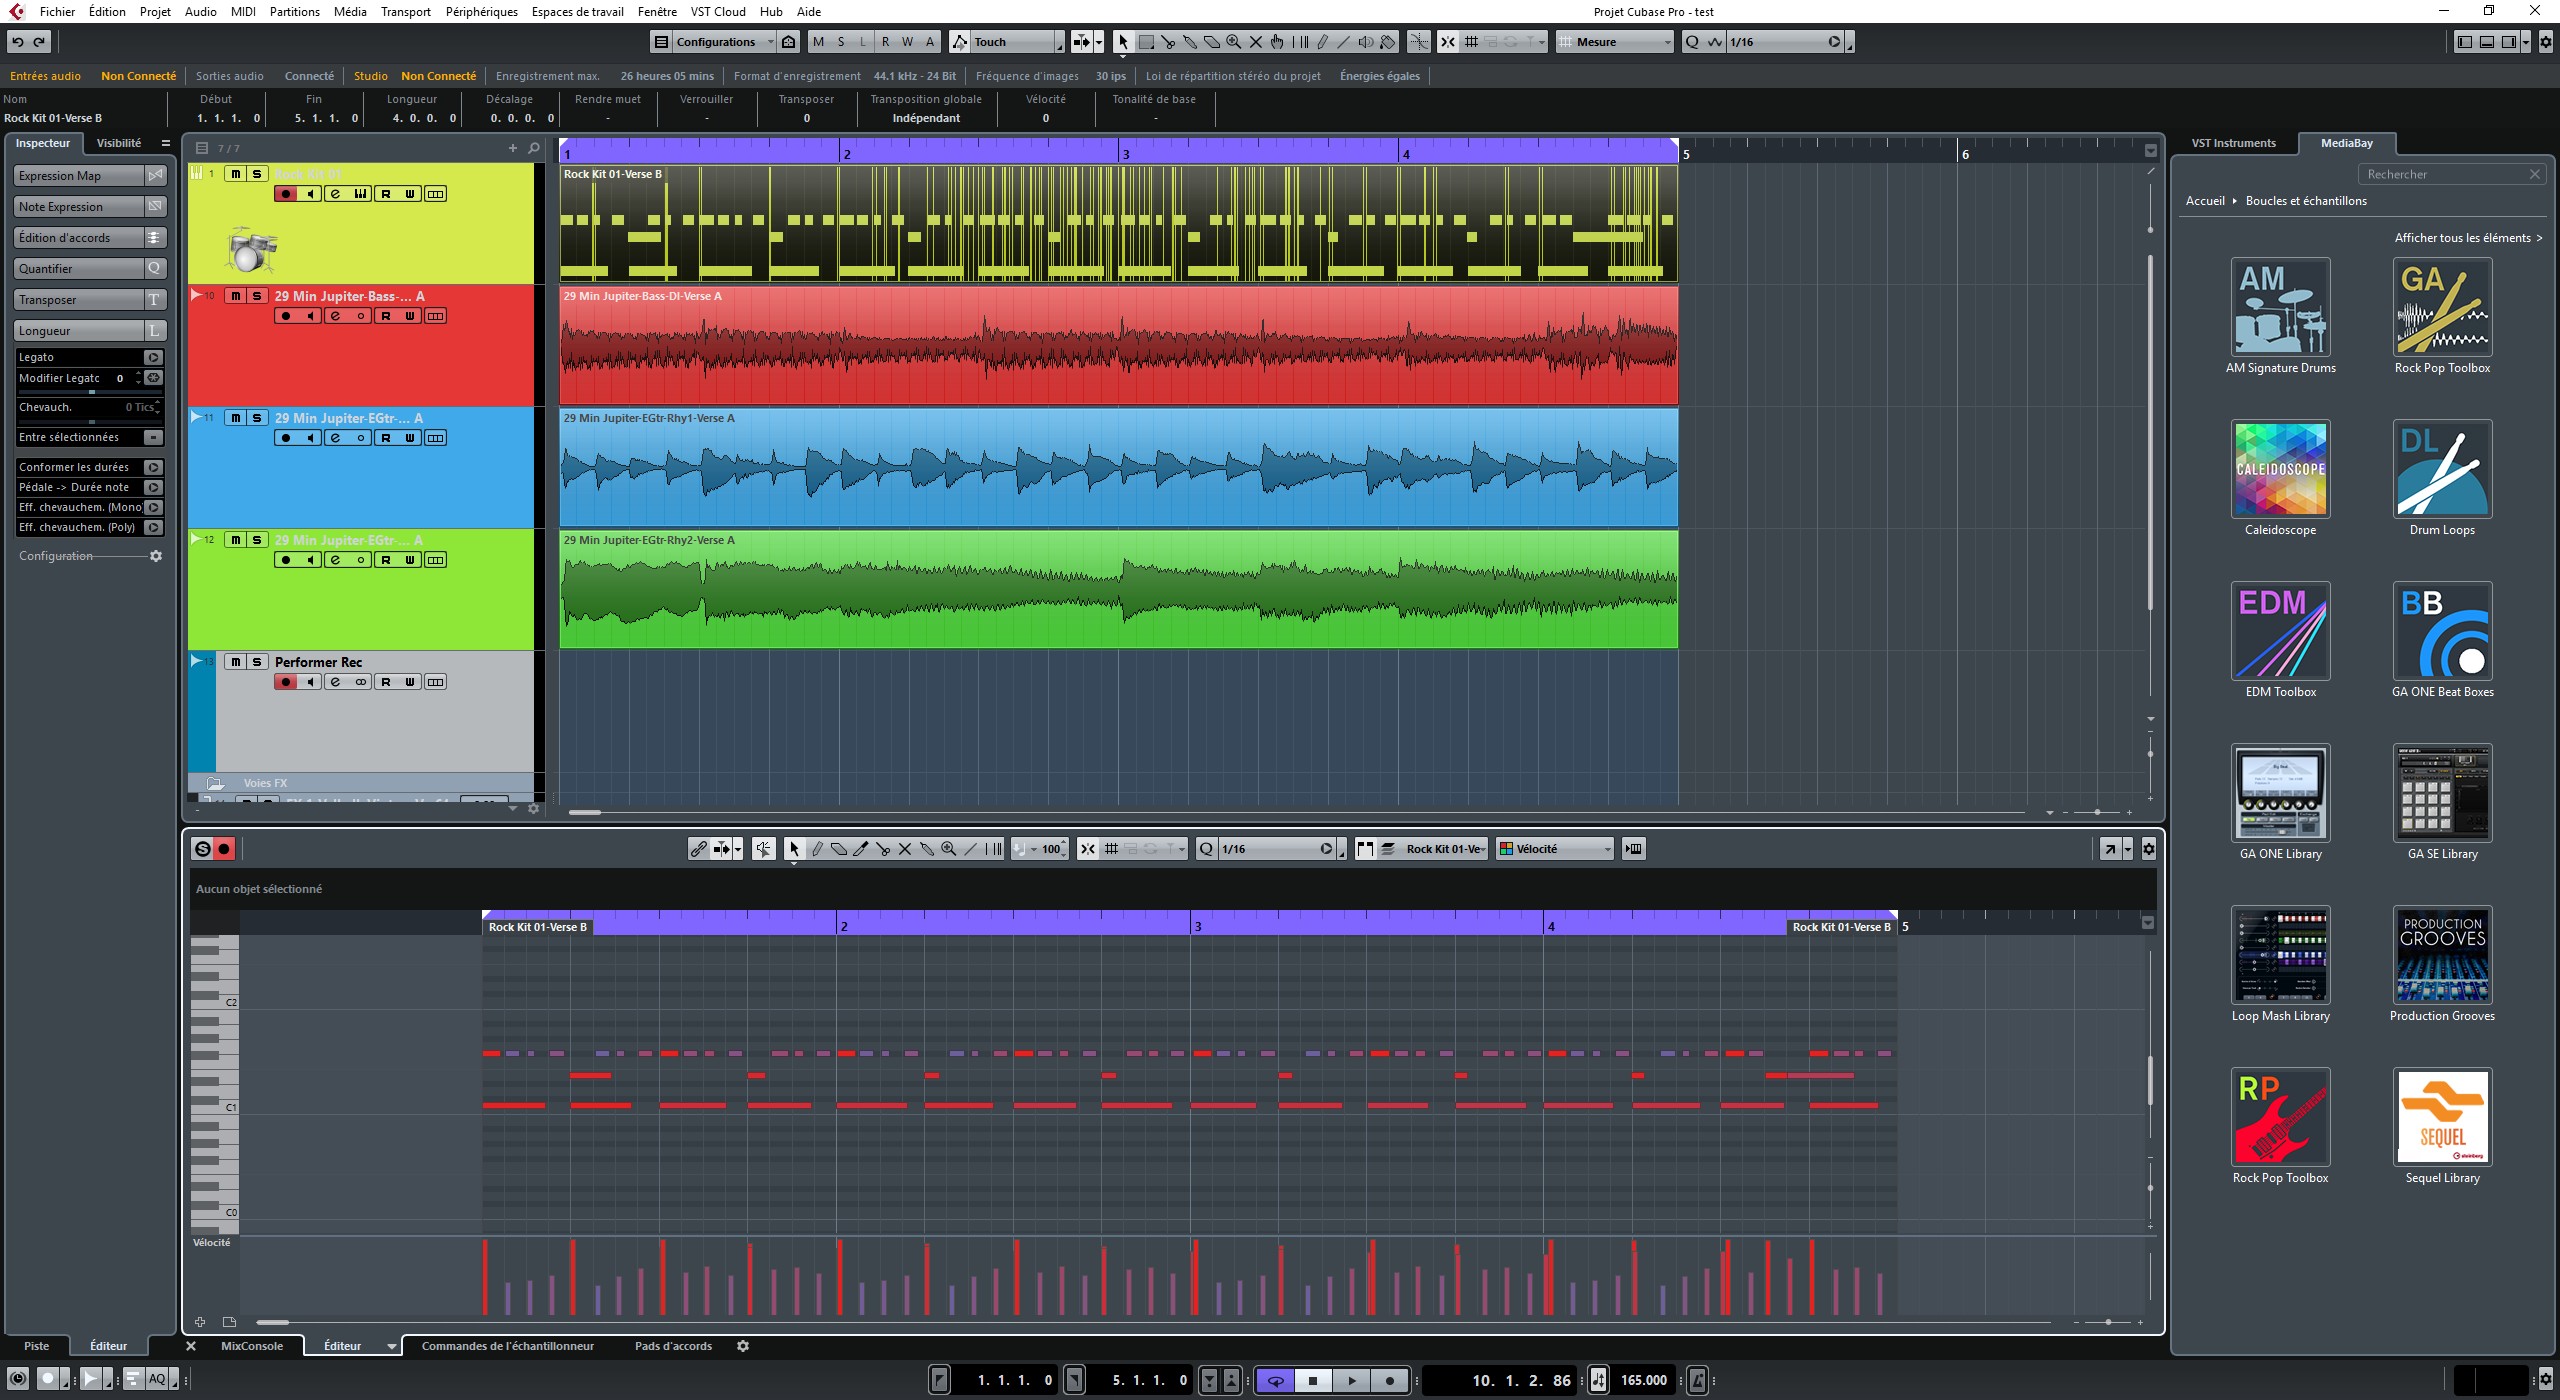The image size is (2560, 1400).
Task: Open the Rock Pop Toolbox guitar thumbnail
Action: [x=2280, y=1117]
